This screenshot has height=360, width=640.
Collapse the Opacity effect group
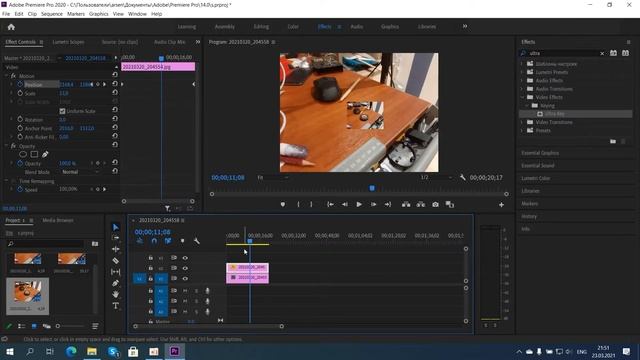[x=6, y=146]
